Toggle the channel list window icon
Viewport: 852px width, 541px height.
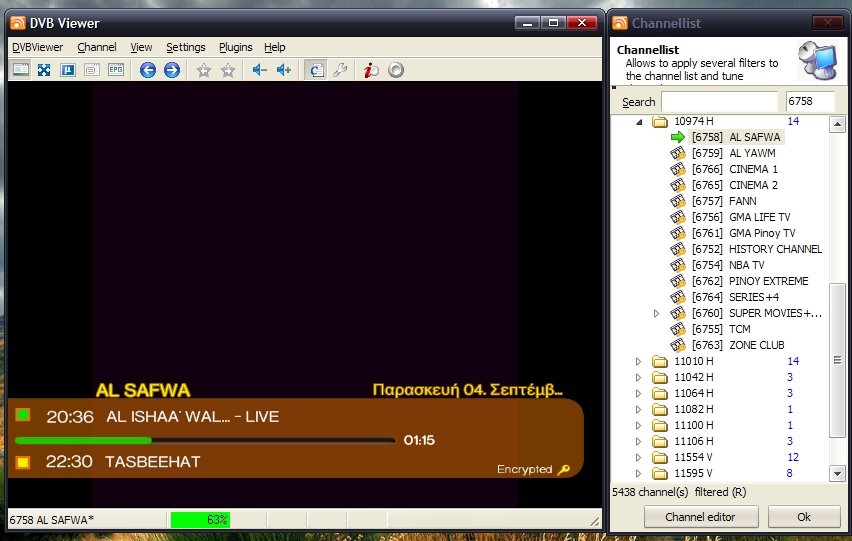tap(316, 70)
